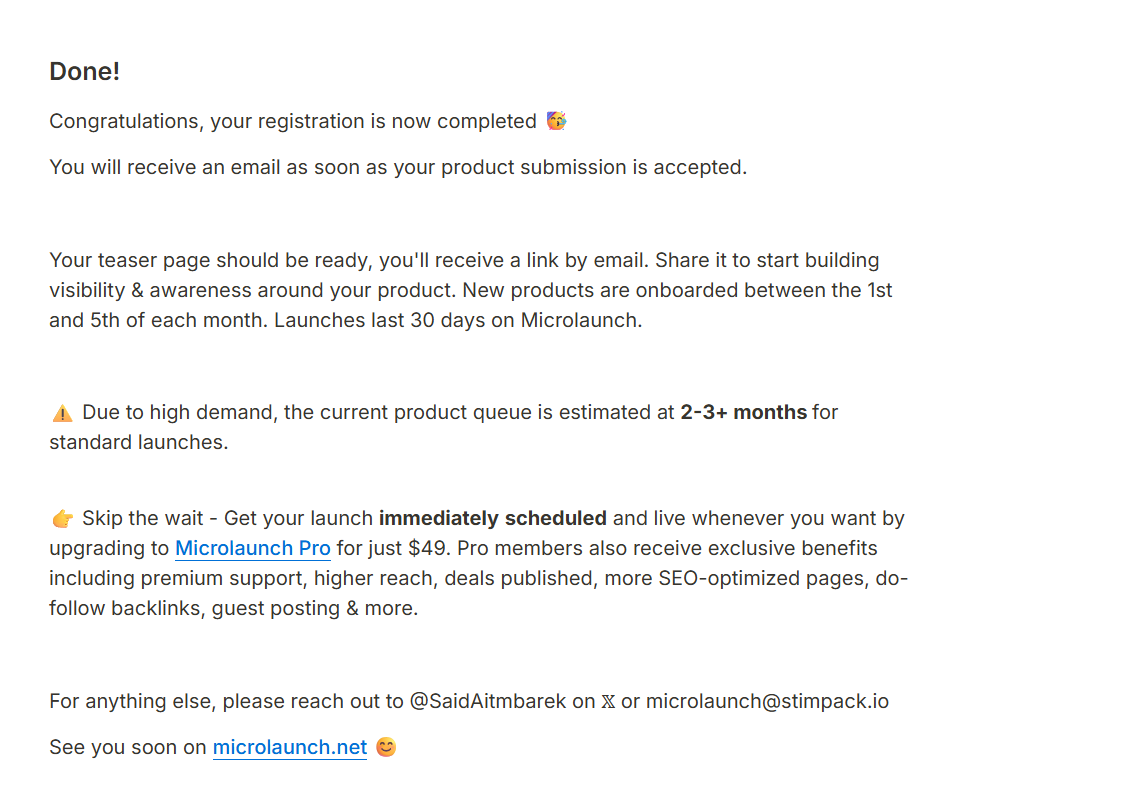Click the Done! heading

(x=85, y=71)
